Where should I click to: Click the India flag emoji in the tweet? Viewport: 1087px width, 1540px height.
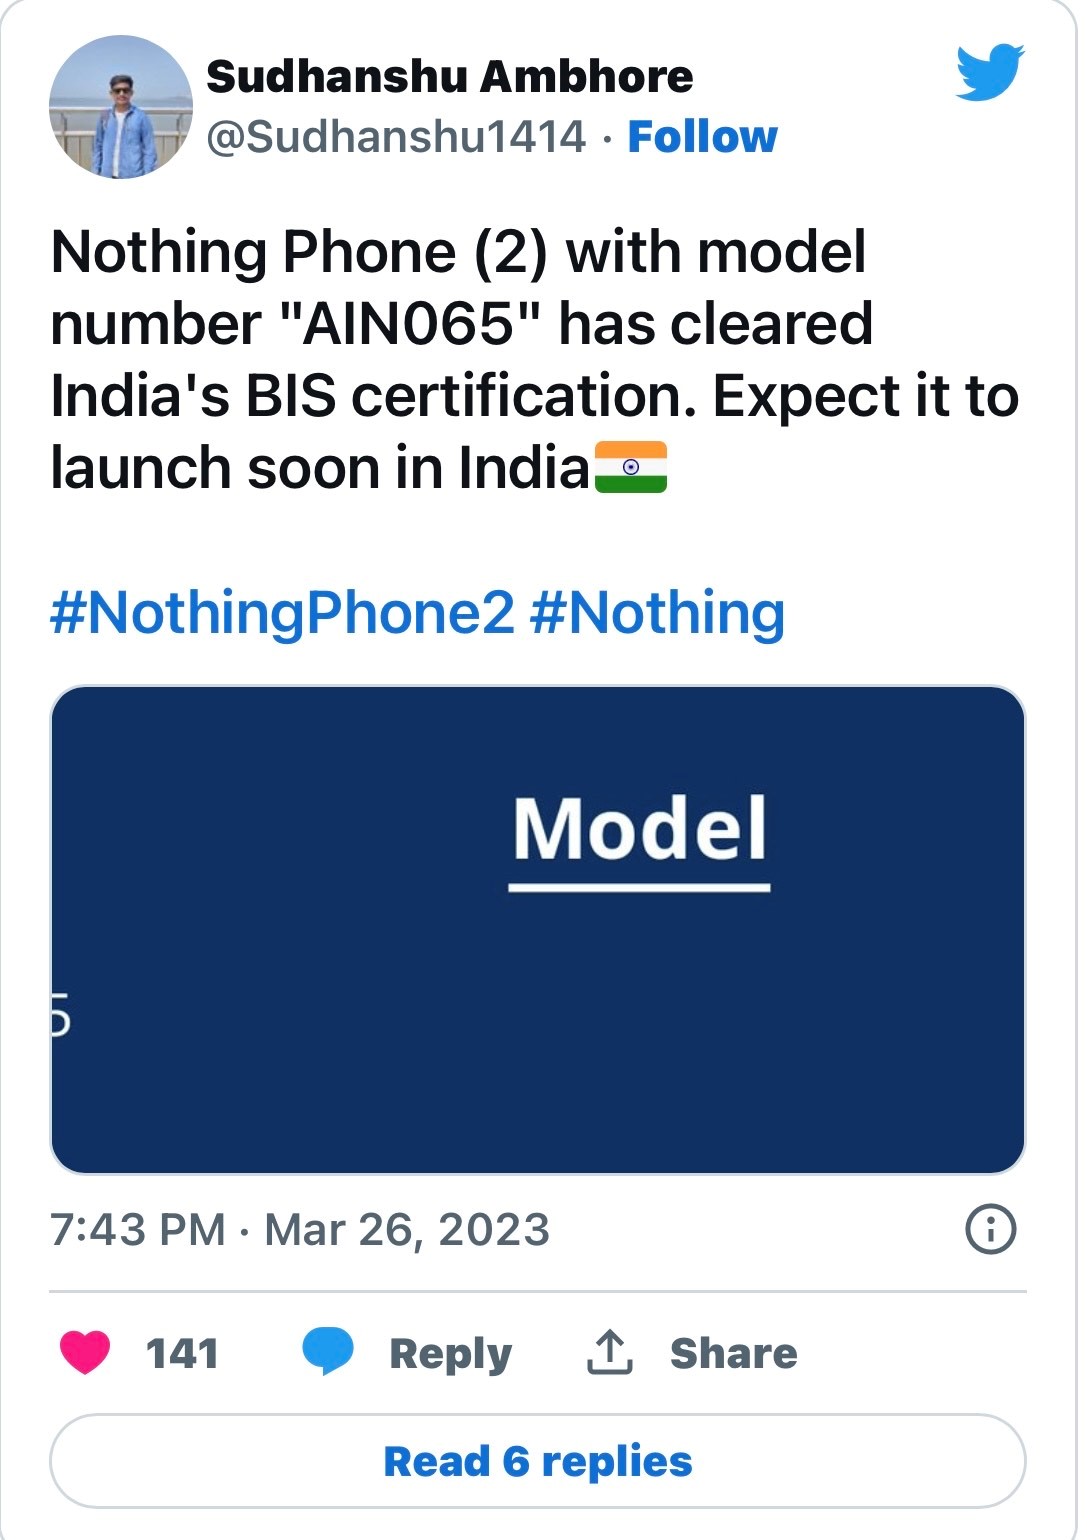click(631, 467)
